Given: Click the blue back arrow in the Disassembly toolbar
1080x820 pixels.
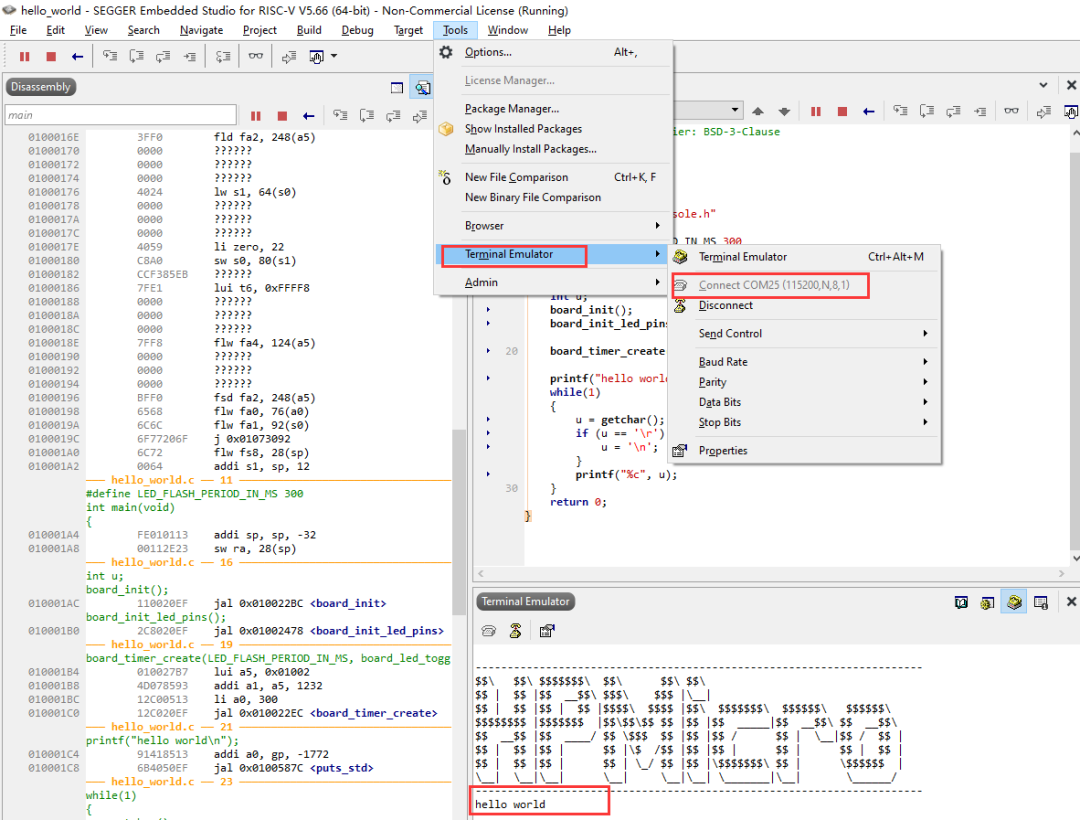Looking at the screenshot, I should pos(309,116).
